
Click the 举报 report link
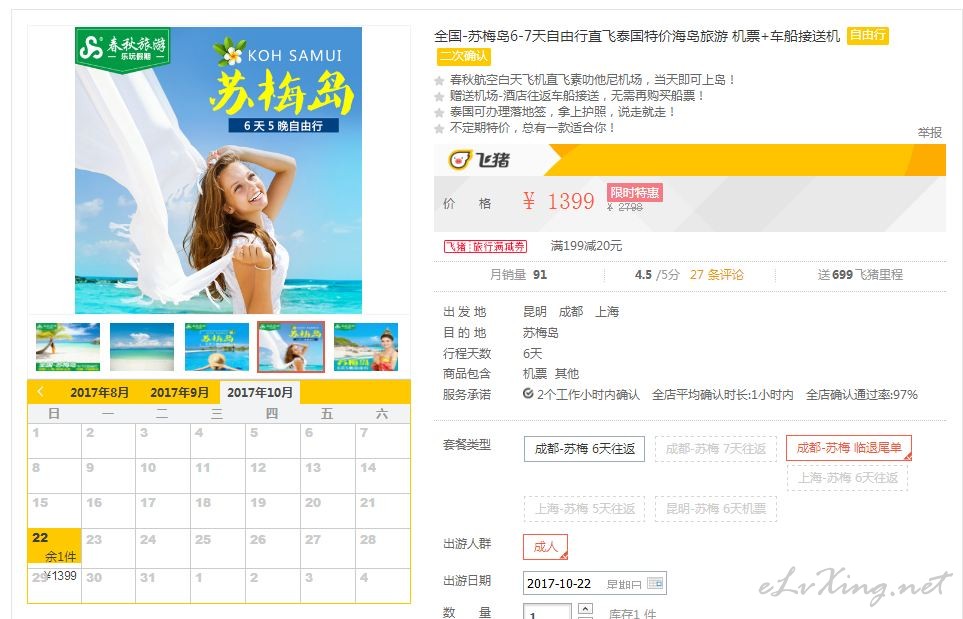(x=929, y=133)
